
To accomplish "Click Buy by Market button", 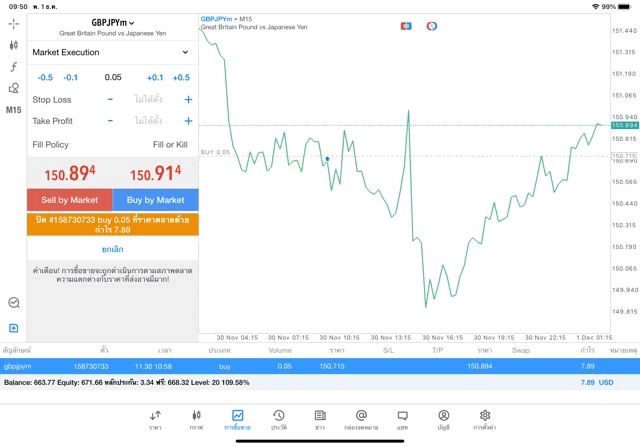I will 156,200.
